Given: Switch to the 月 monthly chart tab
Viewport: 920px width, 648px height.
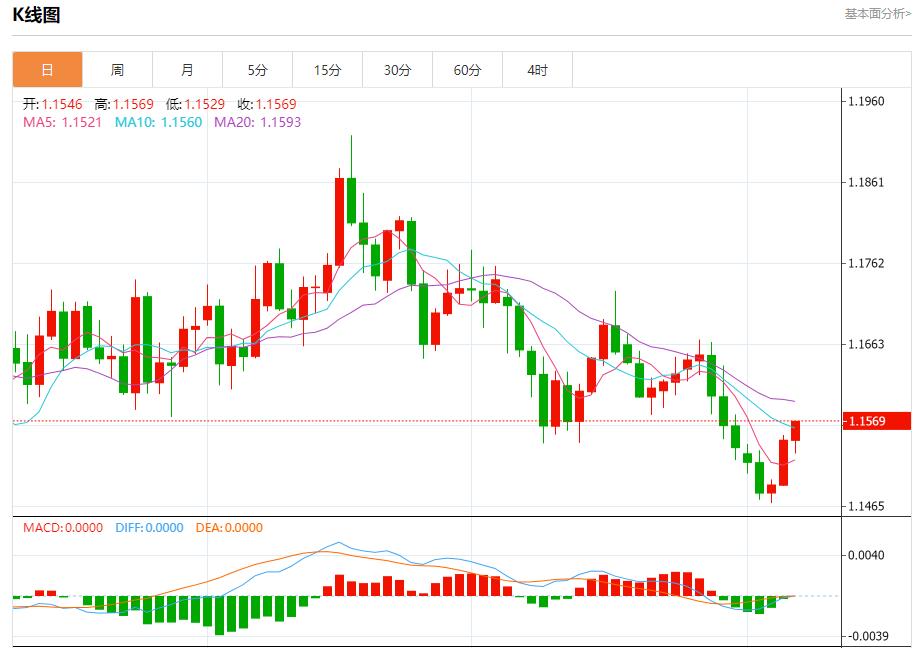Looking at the screenshot, I should pos(186,70).
